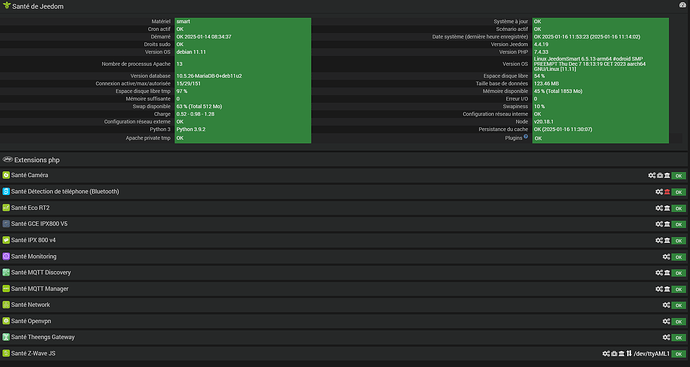Click the red building icon on Bluetooth detection row
The width and height of the screenshot is (690, 367).
(667, 192)
